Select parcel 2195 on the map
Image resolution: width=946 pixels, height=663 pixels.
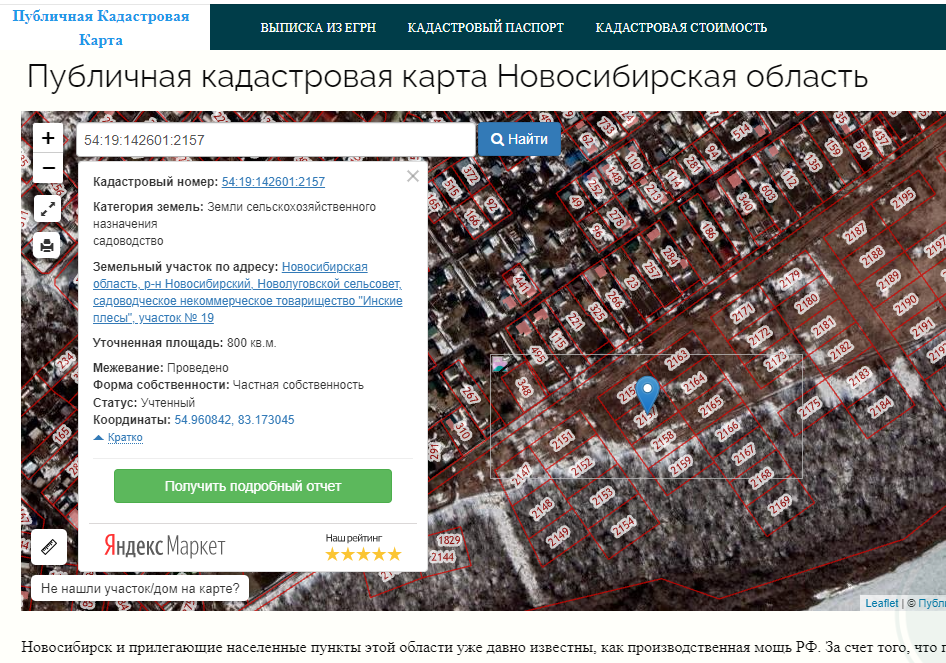(902, 198)
